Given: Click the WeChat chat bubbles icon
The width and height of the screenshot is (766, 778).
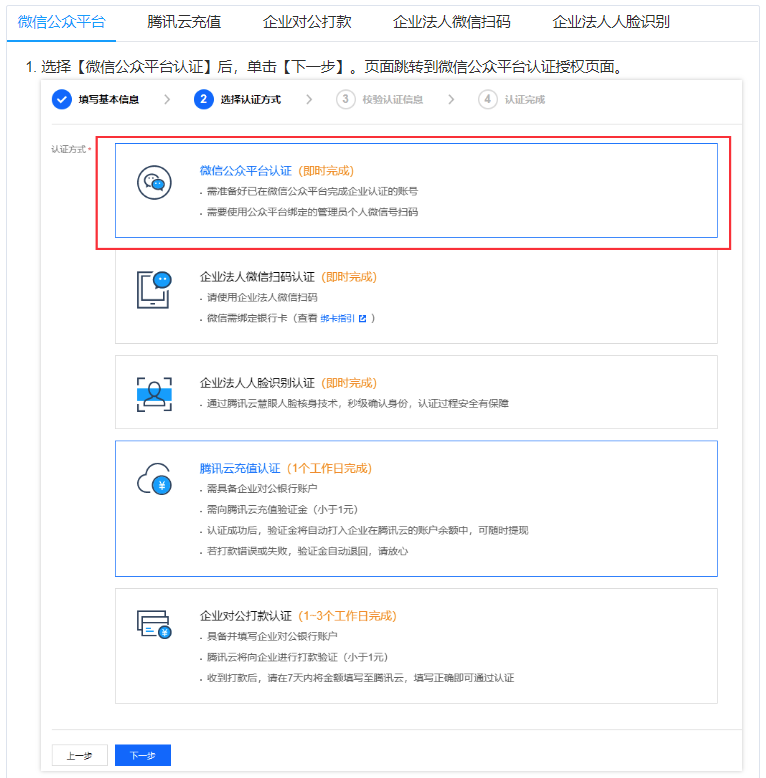Looking at the screenshot, I should [154, 183].
